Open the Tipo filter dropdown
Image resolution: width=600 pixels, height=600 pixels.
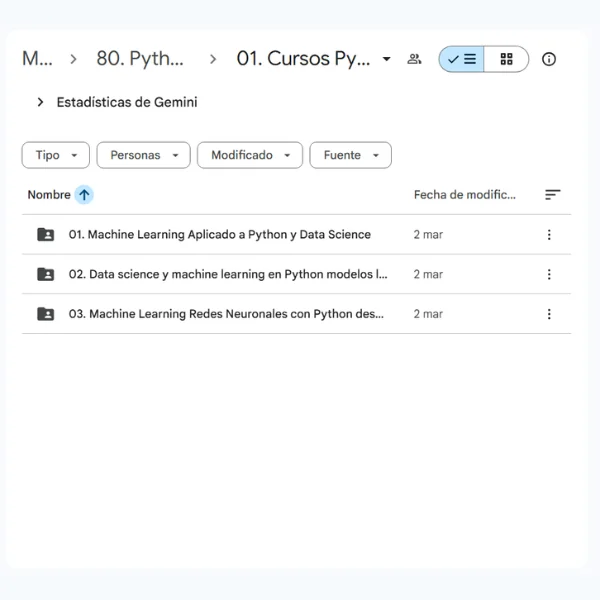coord(55,155)
